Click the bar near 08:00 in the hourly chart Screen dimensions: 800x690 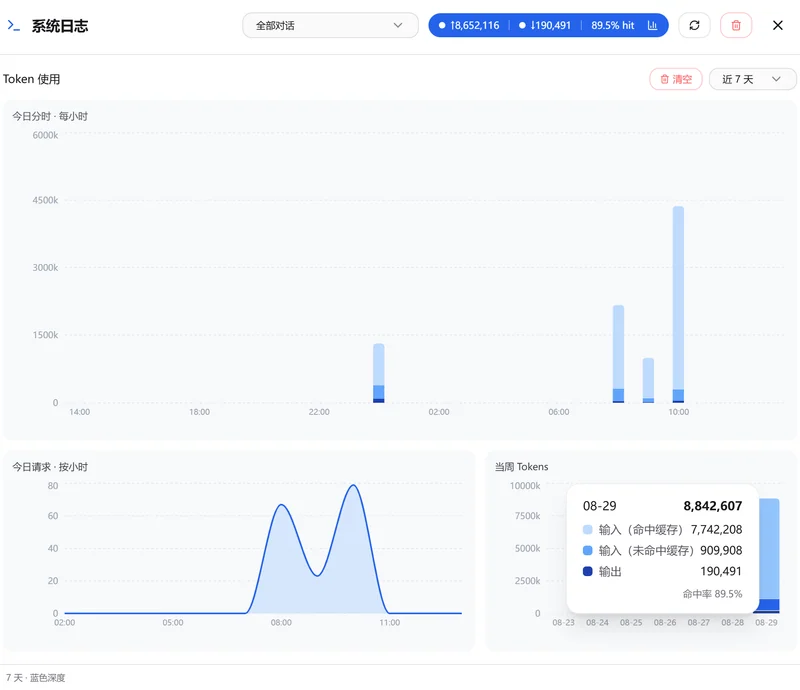(618, 354)
